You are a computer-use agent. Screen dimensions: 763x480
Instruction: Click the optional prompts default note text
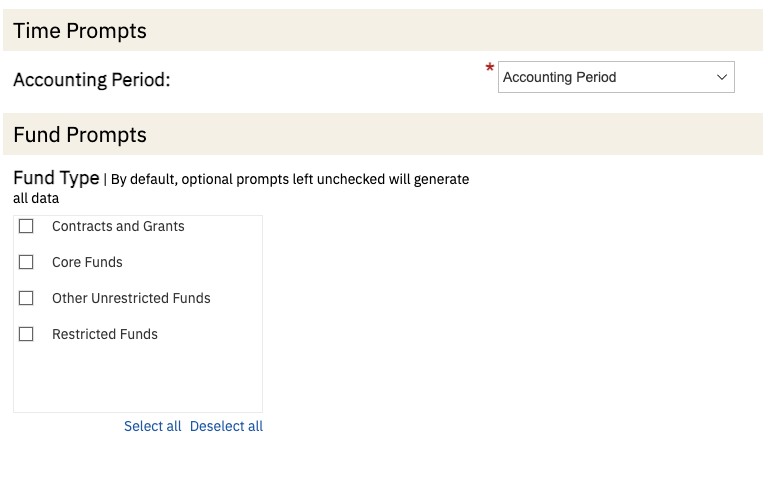click(x=289, y=180)
